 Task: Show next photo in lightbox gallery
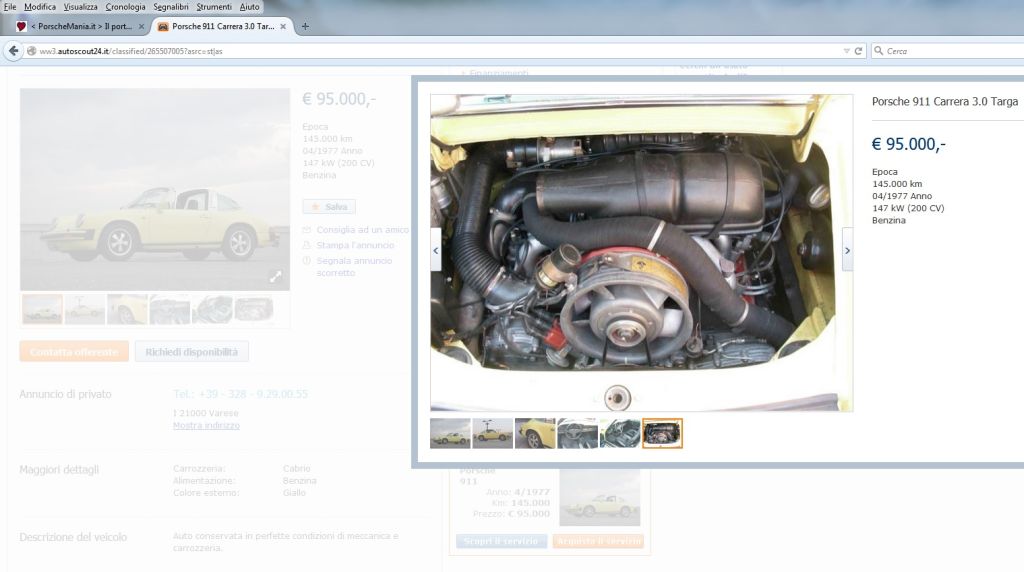(x=847, y=250)
